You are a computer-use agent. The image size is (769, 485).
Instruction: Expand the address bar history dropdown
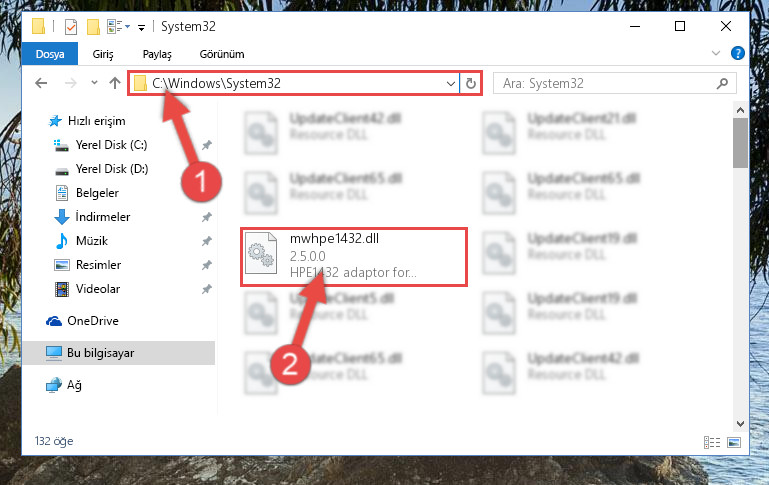[x=451, y=84]
